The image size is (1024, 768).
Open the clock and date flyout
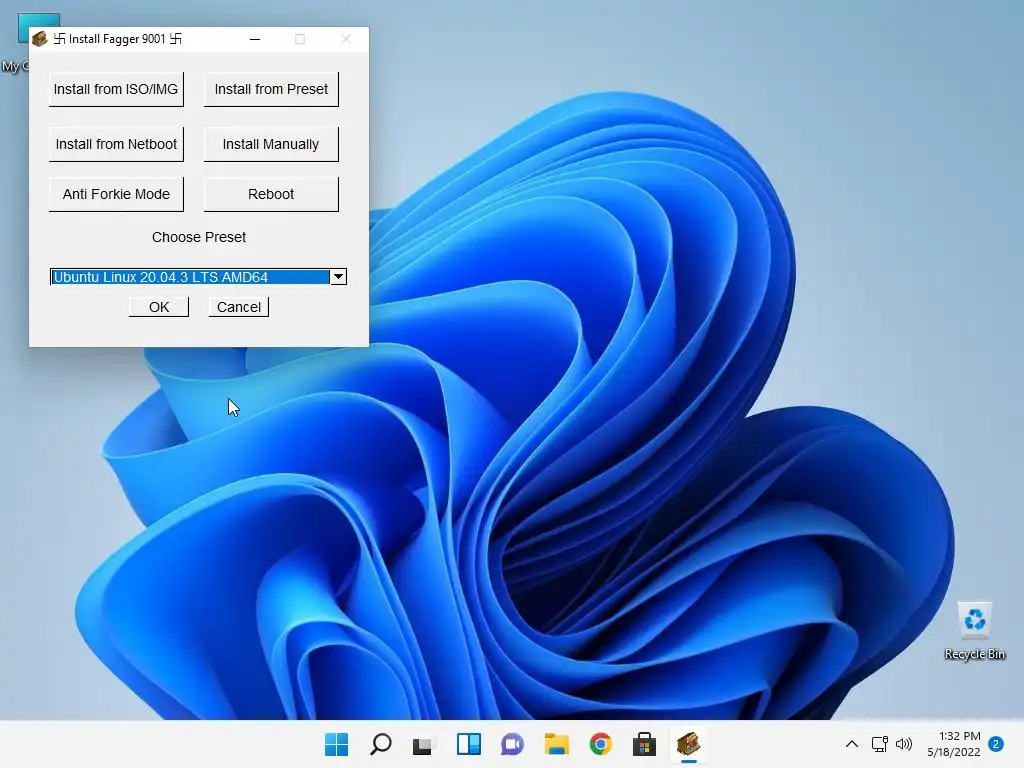(954, 744)
